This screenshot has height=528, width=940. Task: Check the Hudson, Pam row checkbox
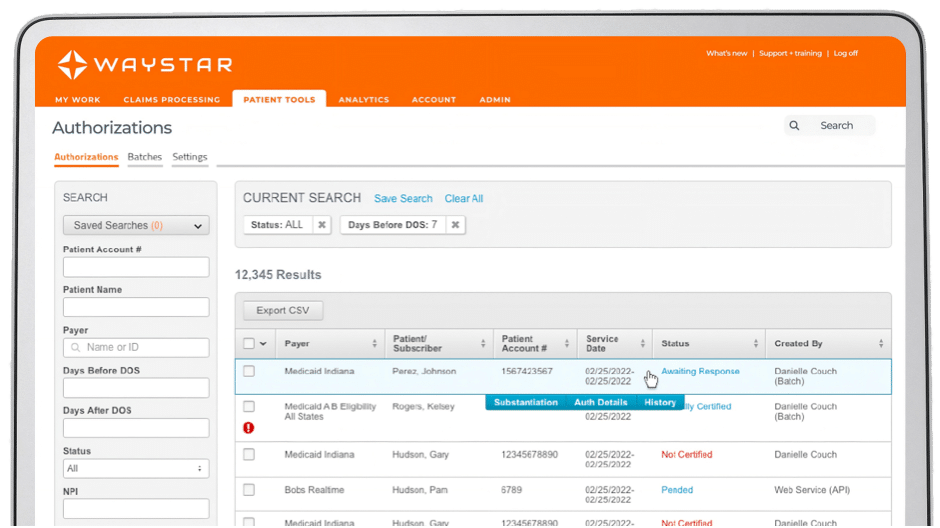coord(249,490)
